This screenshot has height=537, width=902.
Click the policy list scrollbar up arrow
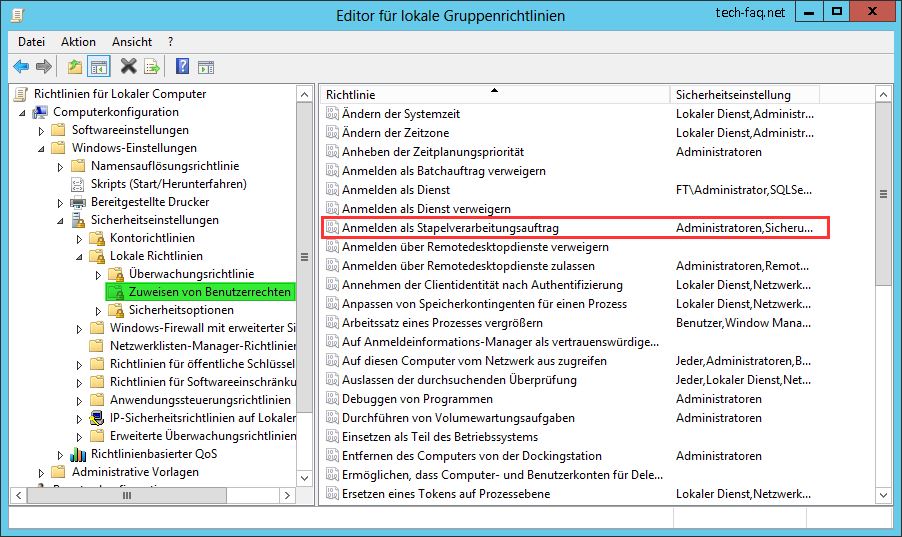(x=883, y=94)
